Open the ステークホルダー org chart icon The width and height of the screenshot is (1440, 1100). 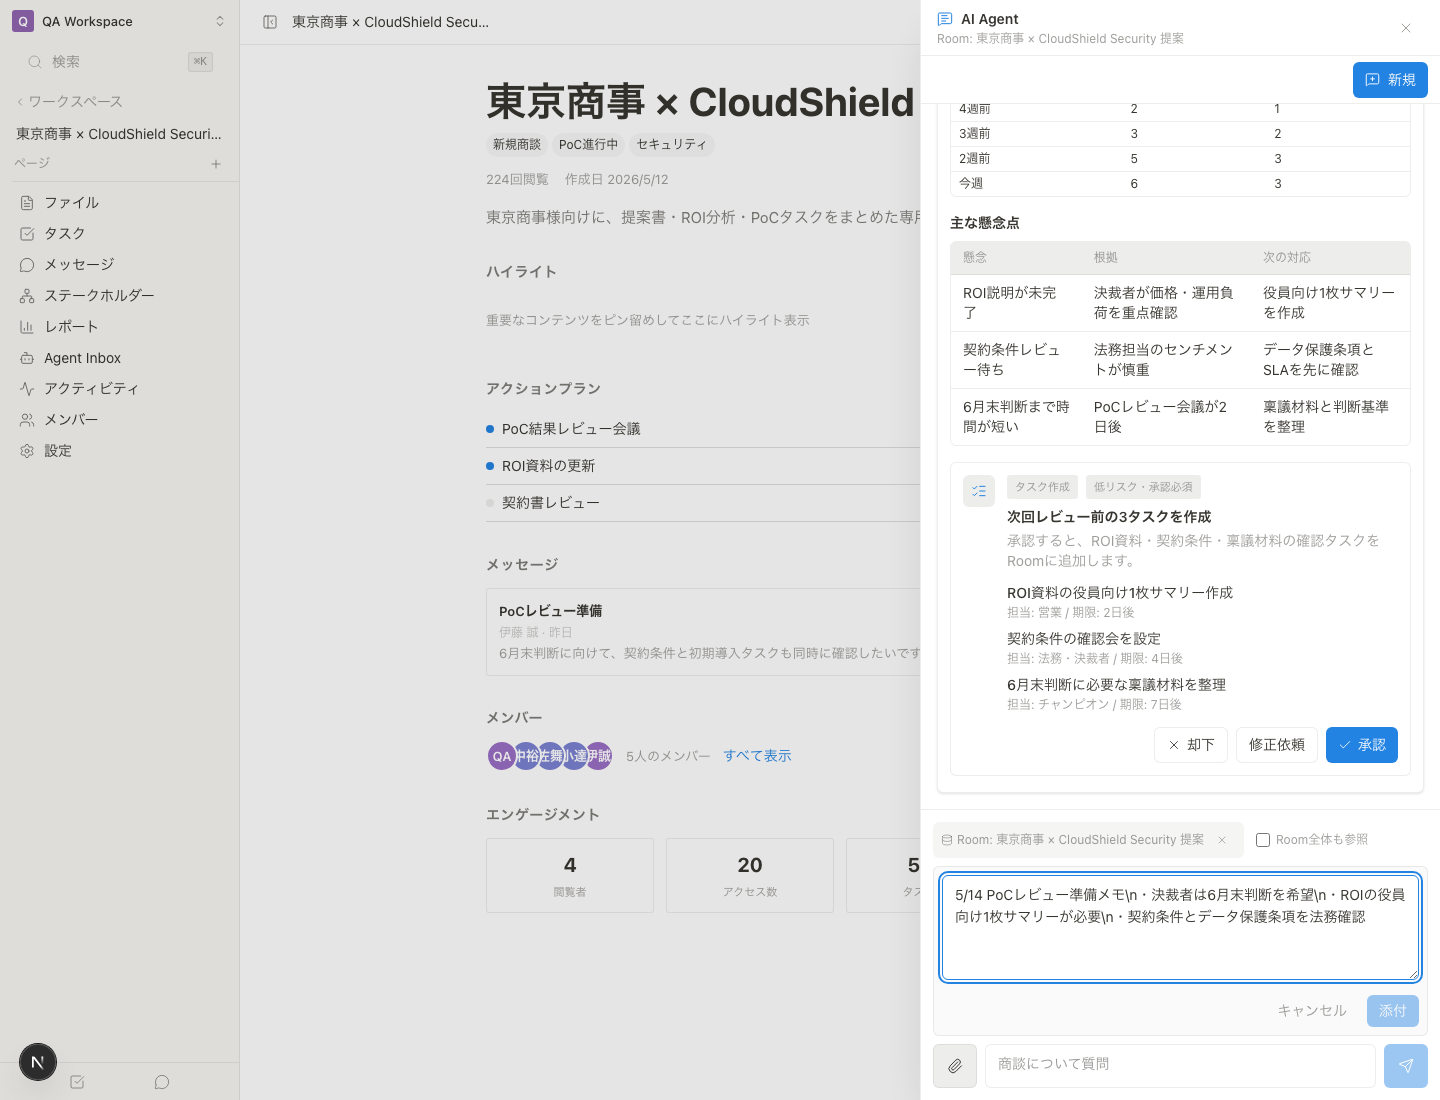[27, 296]
